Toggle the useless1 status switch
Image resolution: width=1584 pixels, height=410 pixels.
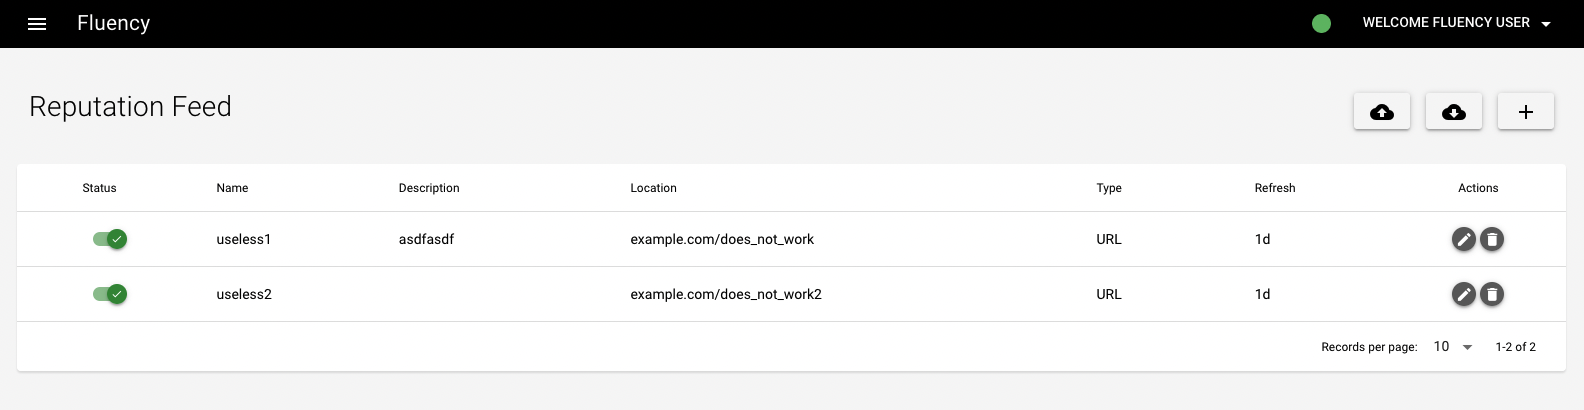[110, 239]
